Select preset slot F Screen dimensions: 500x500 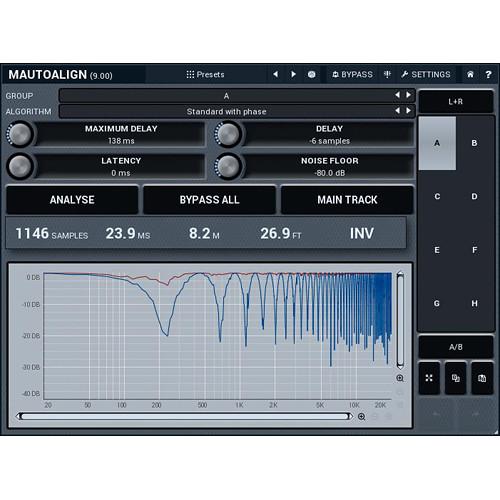(474, 250)
